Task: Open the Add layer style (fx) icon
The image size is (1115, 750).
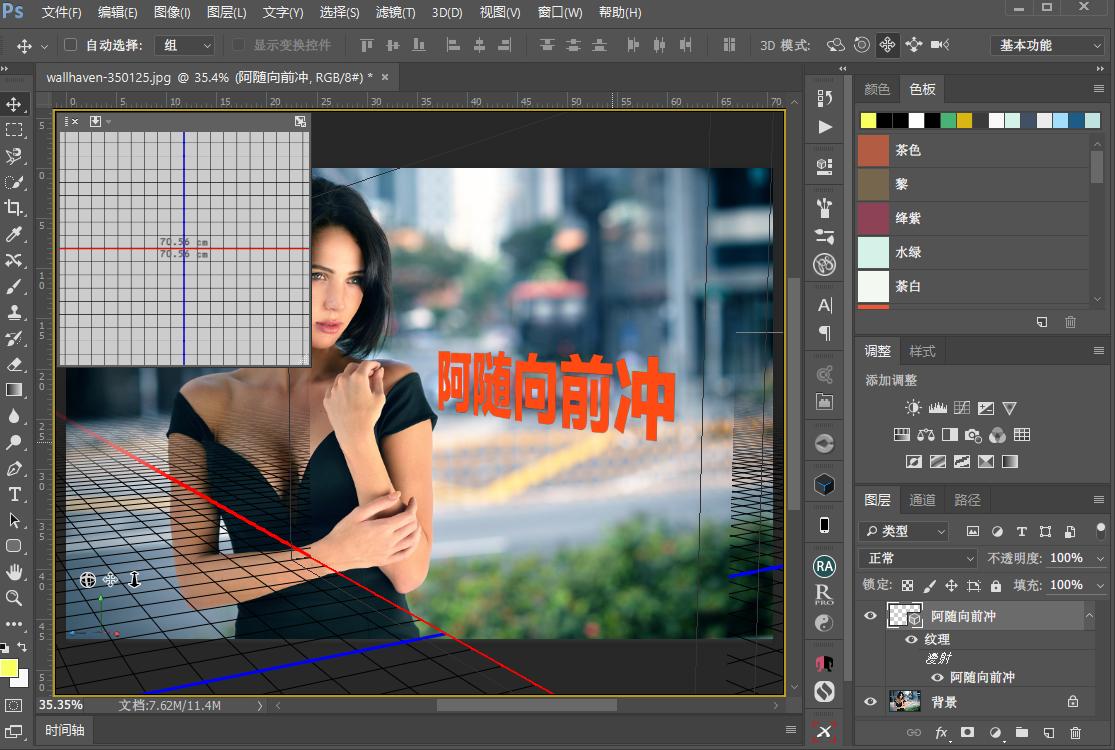Action: [941, 732]
